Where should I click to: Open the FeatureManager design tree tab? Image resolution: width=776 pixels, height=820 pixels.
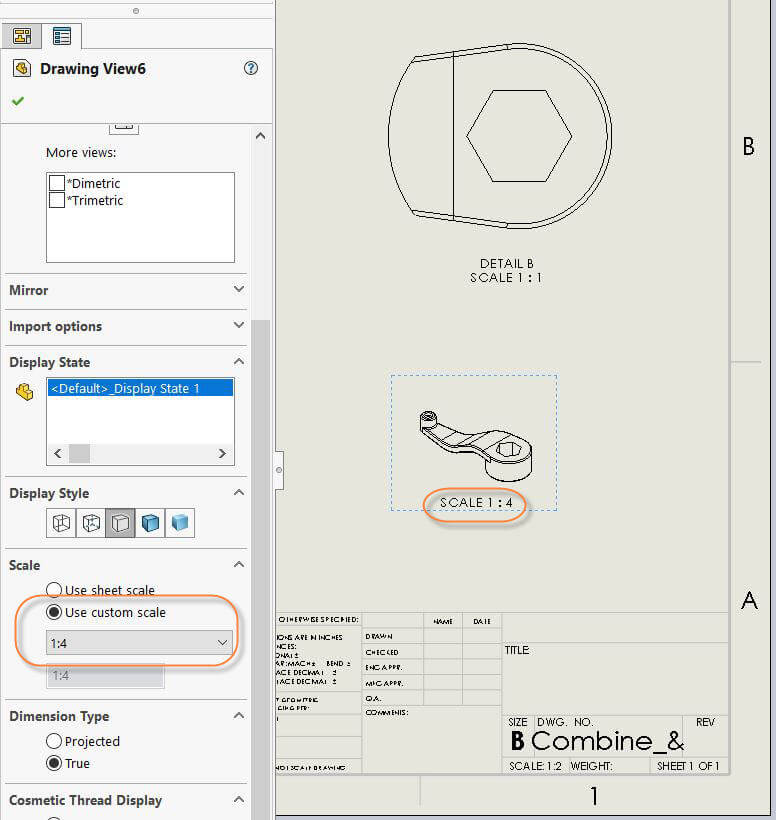pyautogui.click(x=21, y=36)
